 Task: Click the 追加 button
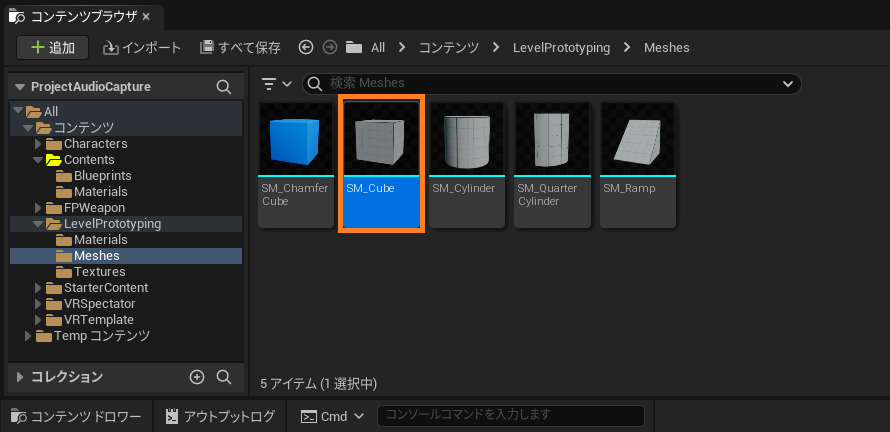[x=53, y=48]
